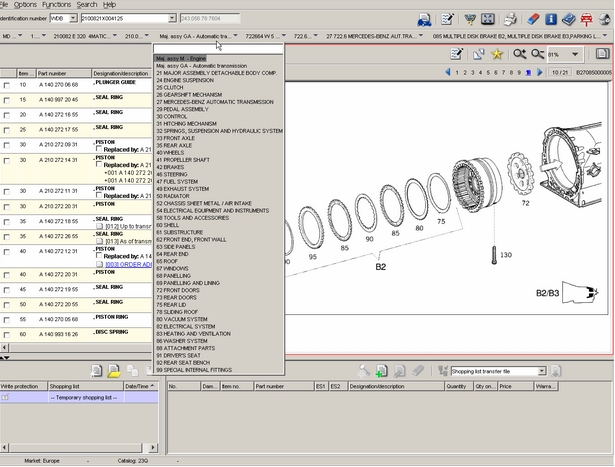The width and height of the screenshot is (615, 467).
Task: Go to the next picture arrow
Action: point(540,72)
